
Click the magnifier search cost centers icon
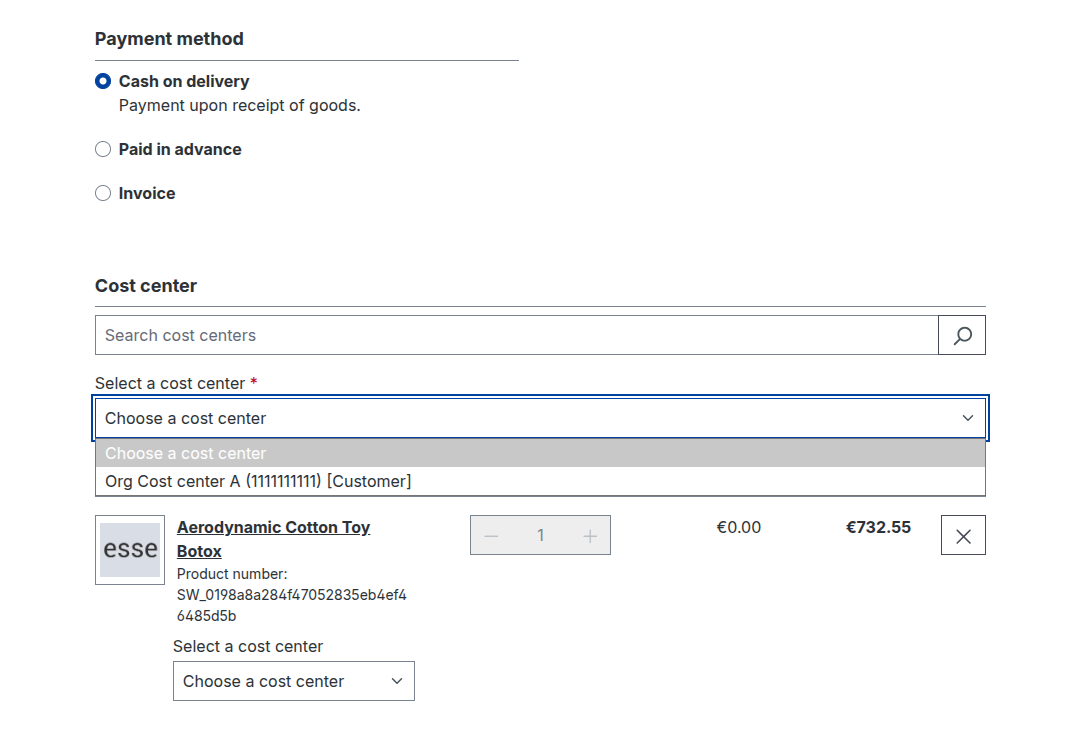click(x=962, y=336)
